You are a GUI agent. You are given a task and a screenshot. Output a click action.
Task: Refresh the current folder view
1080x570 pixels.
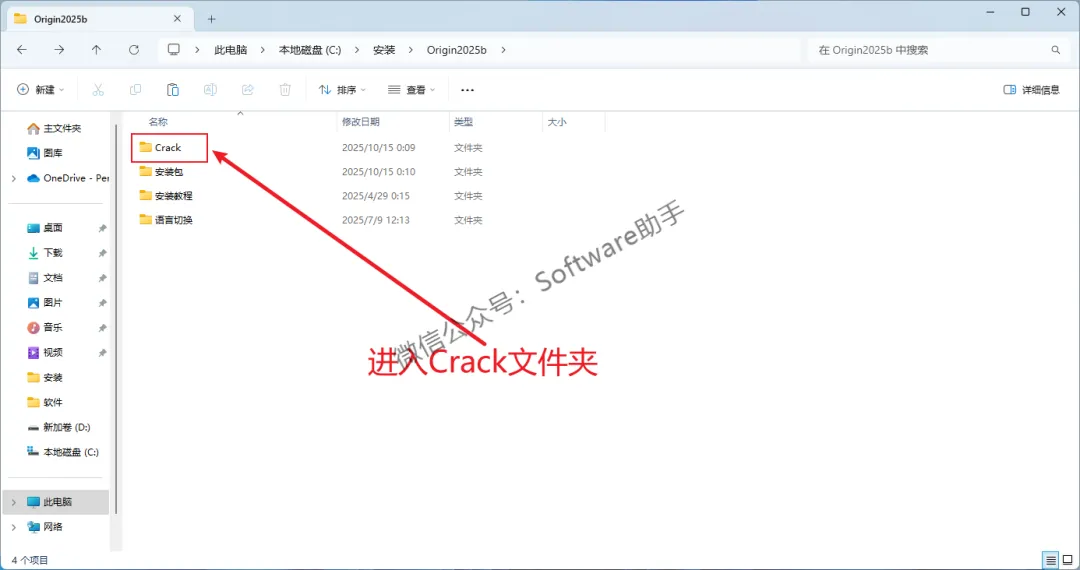coord(134,50)
